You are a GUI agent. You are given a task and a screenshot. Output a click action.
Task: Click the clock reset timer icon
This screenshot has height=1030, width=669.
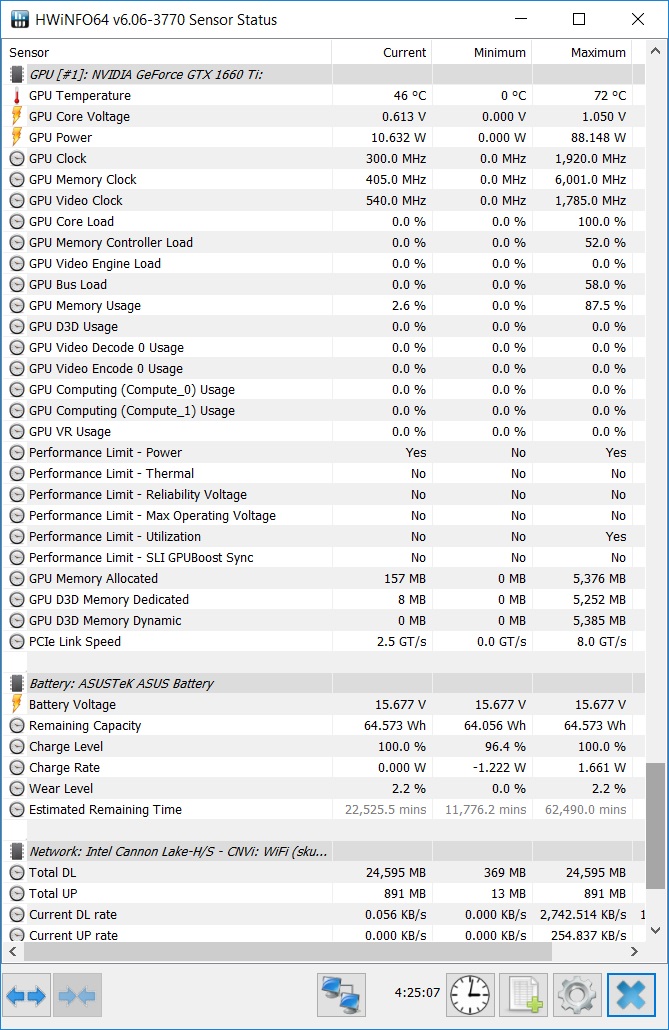pyautogui.click(x=471, y=995)
